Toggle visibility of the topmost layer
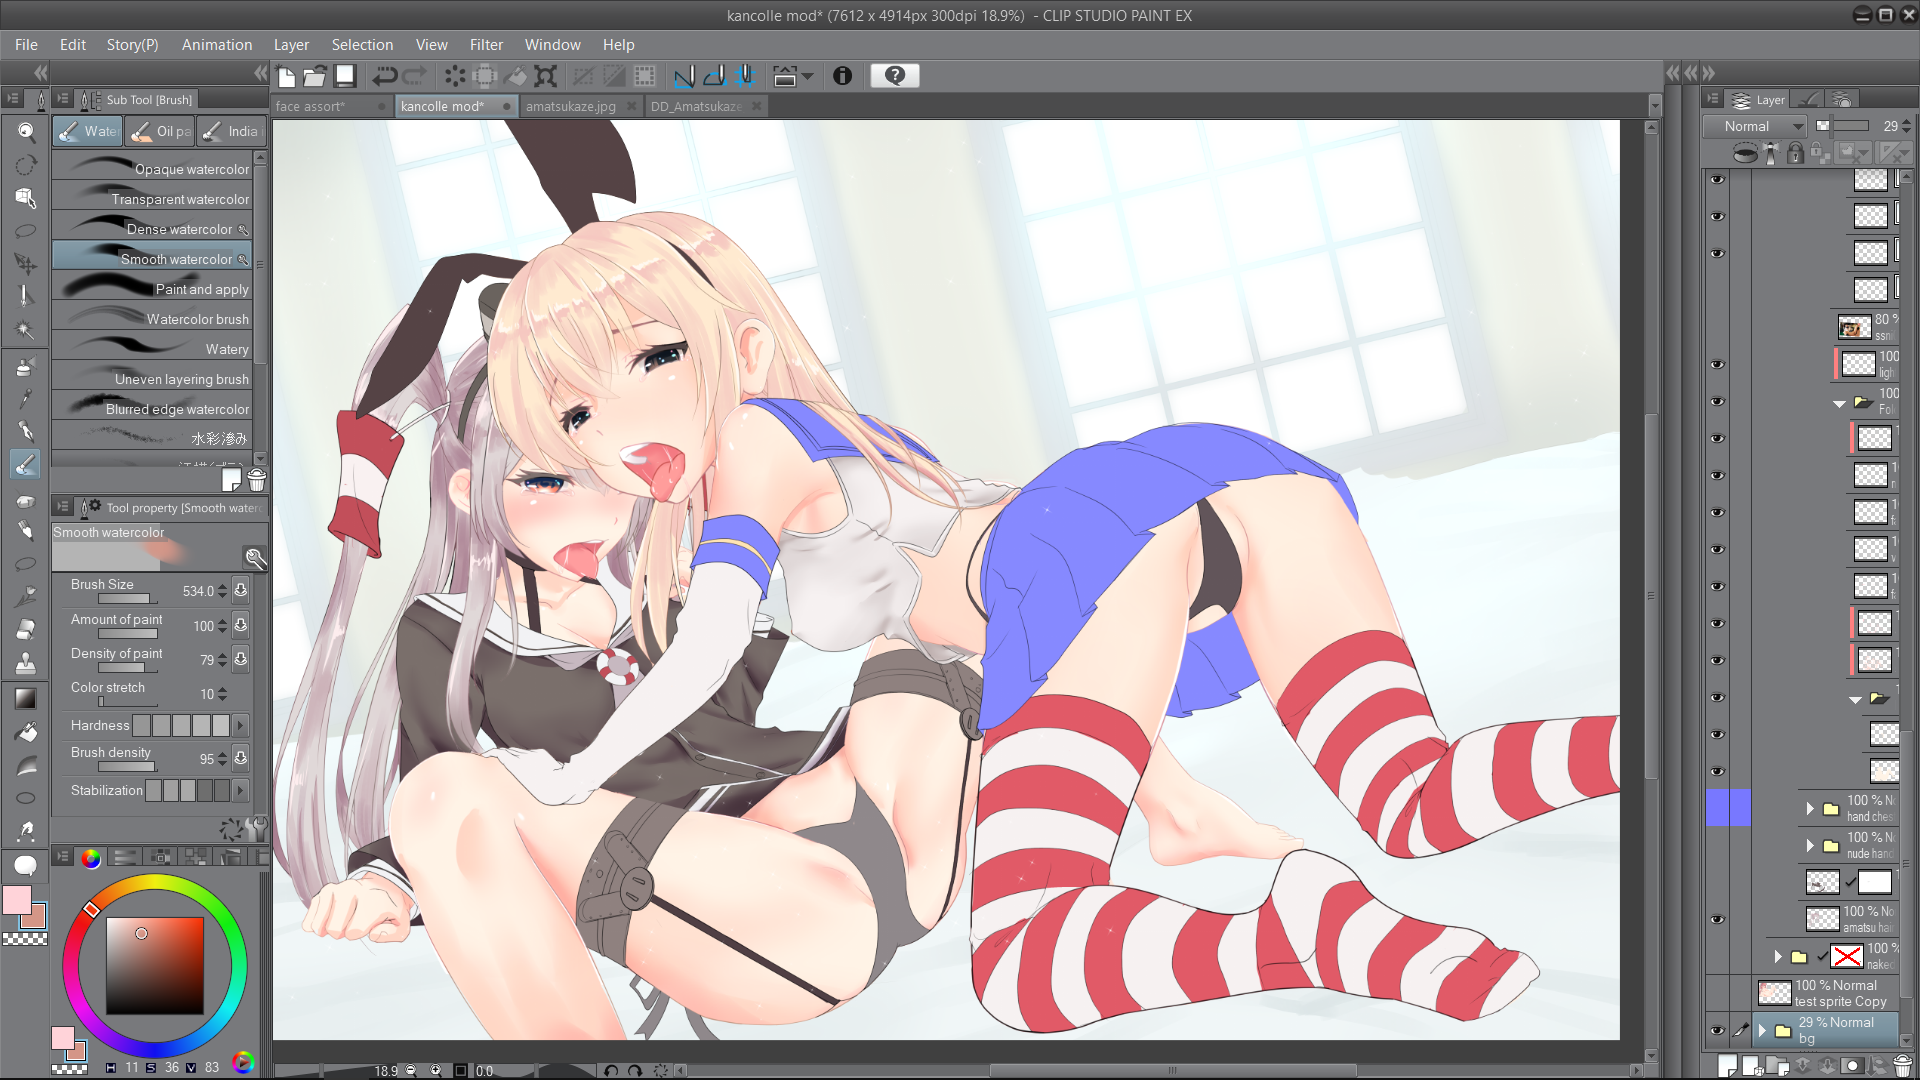The image size is (1920, 1080). (1717, 180)
